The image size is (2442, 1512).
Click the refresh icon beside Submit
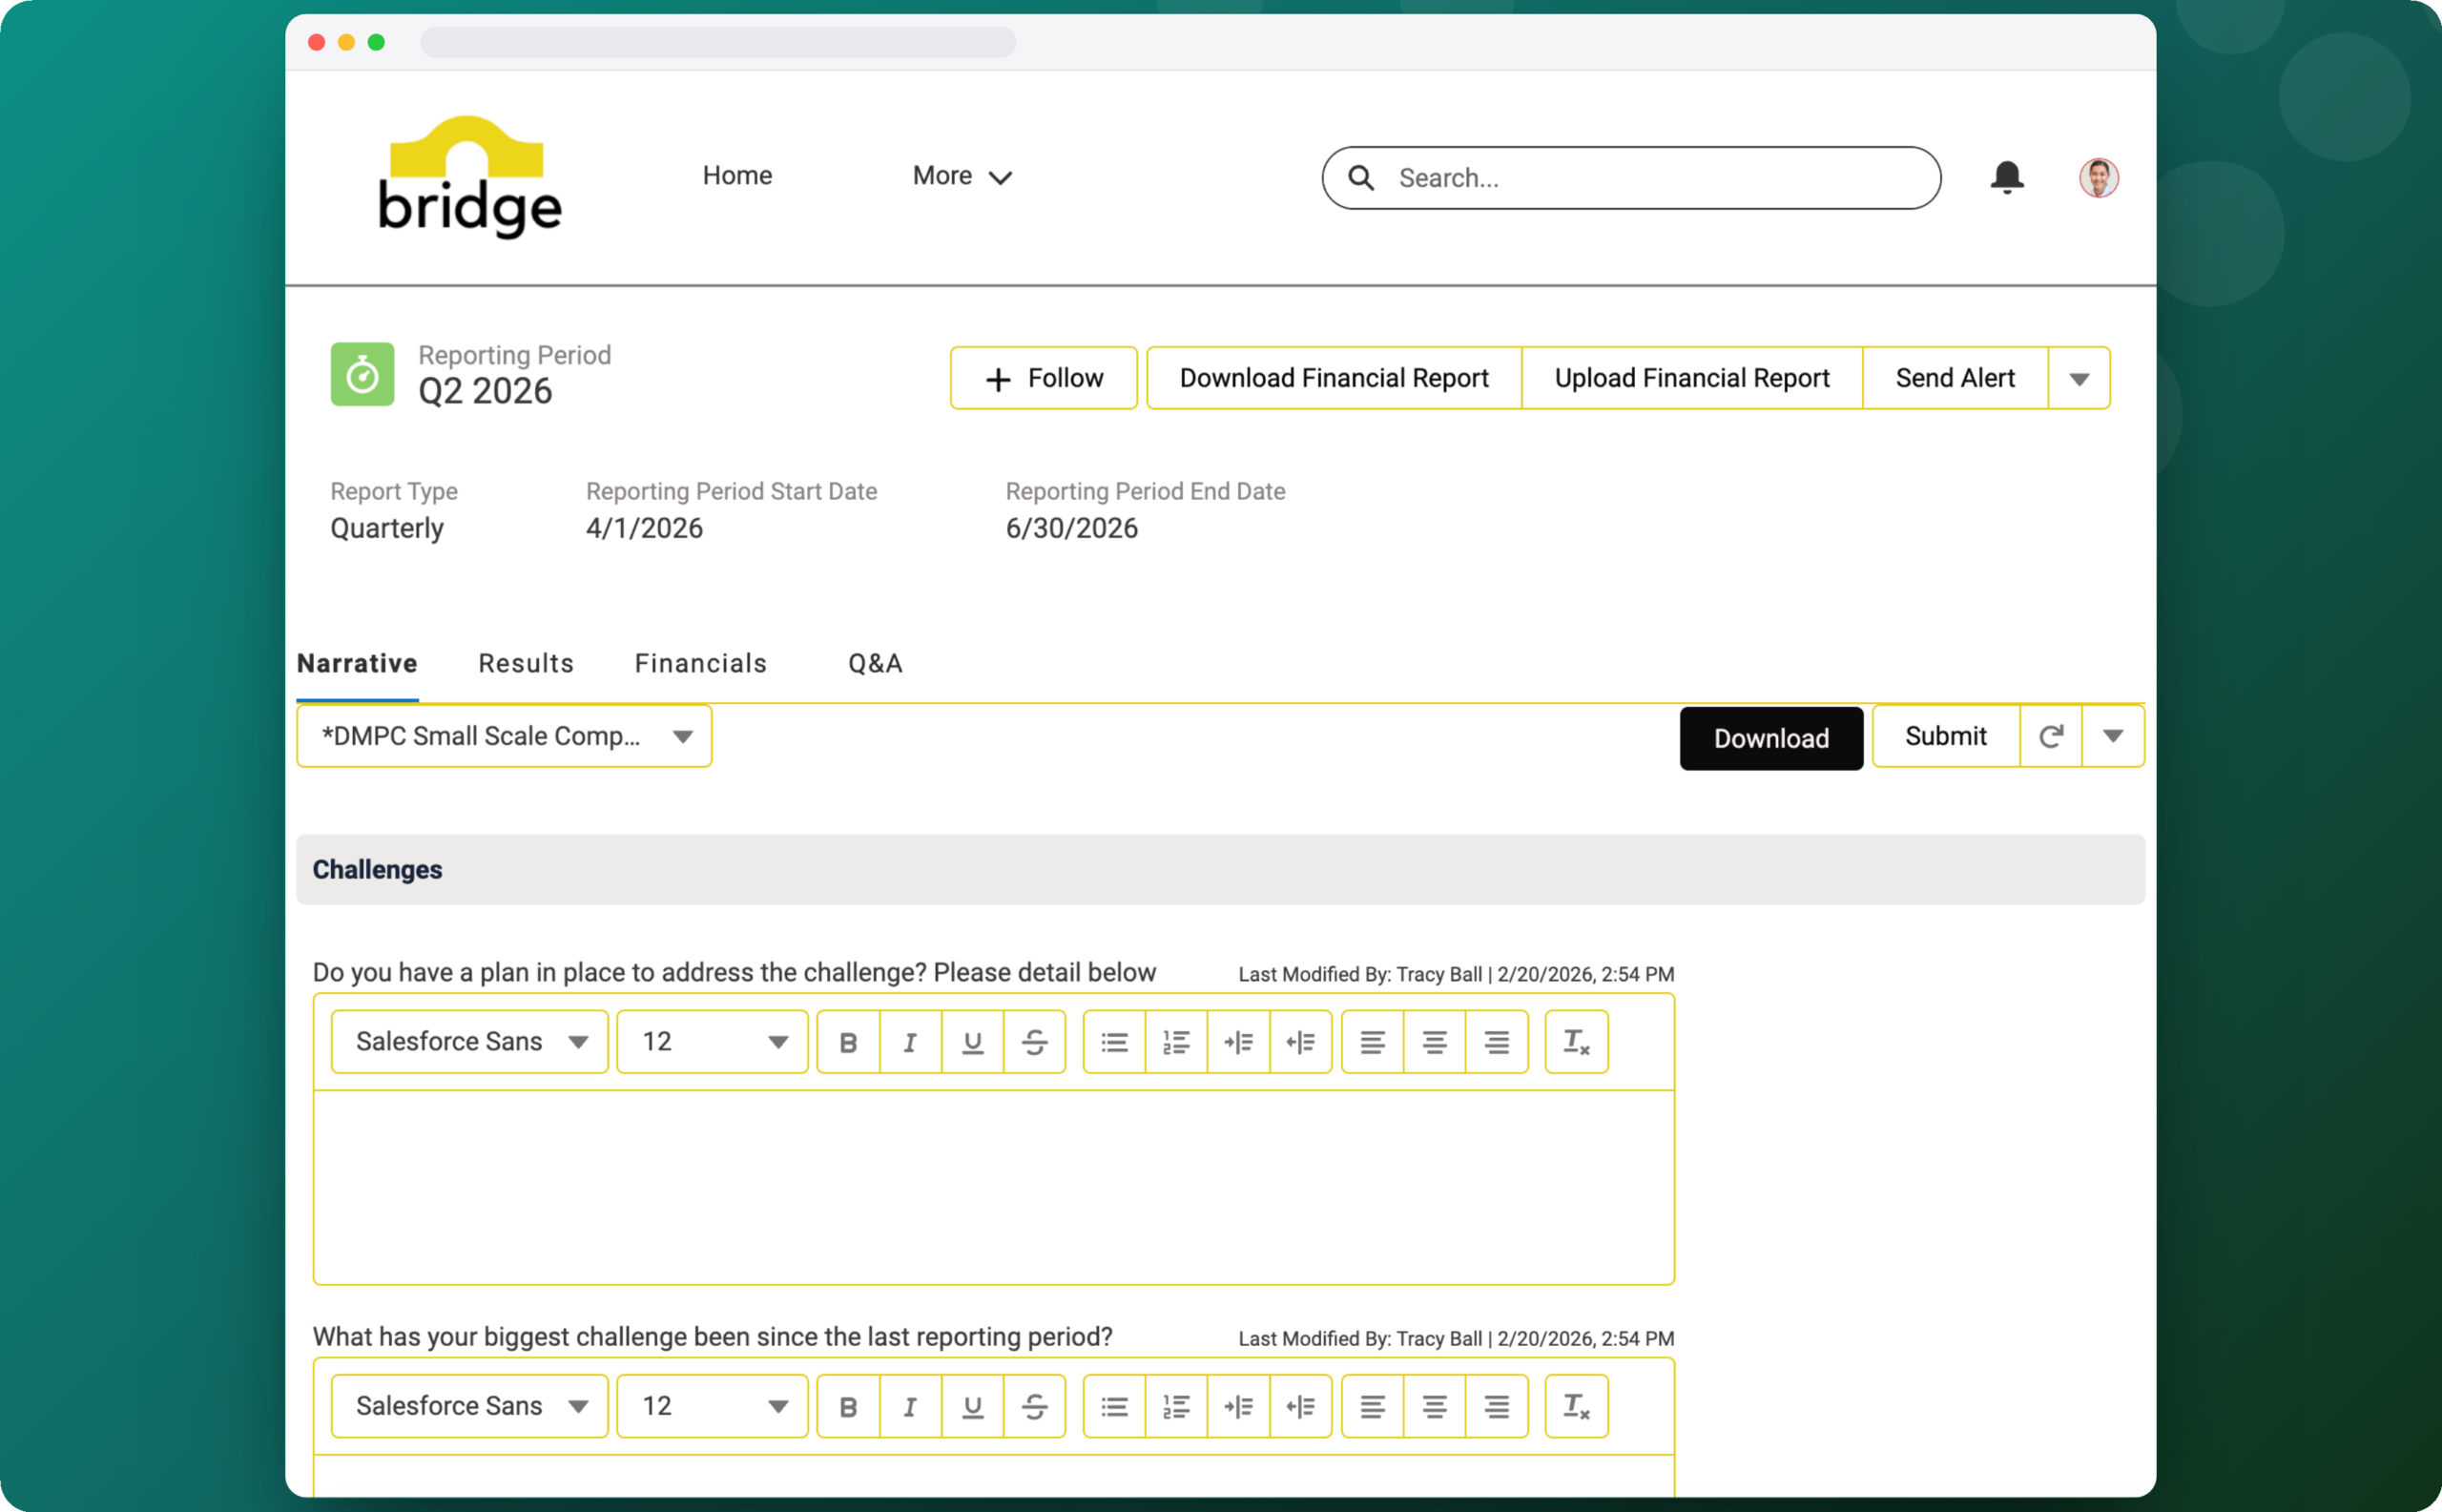2050,736
